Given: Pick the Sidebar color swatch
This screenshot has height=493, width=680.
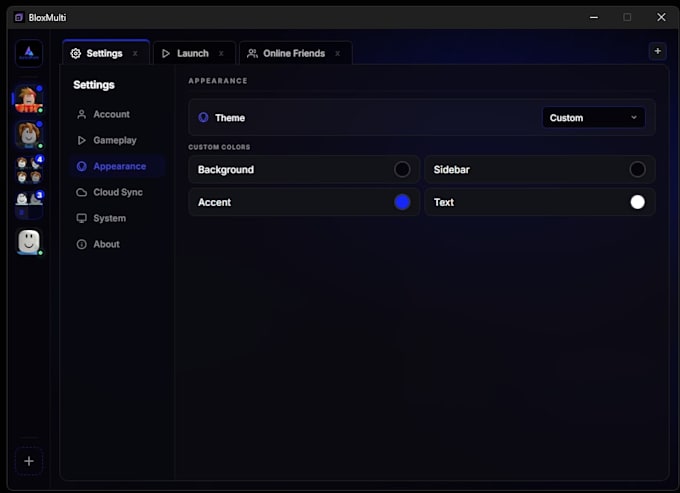Looking at the screenshot, I should pos(637,169).
